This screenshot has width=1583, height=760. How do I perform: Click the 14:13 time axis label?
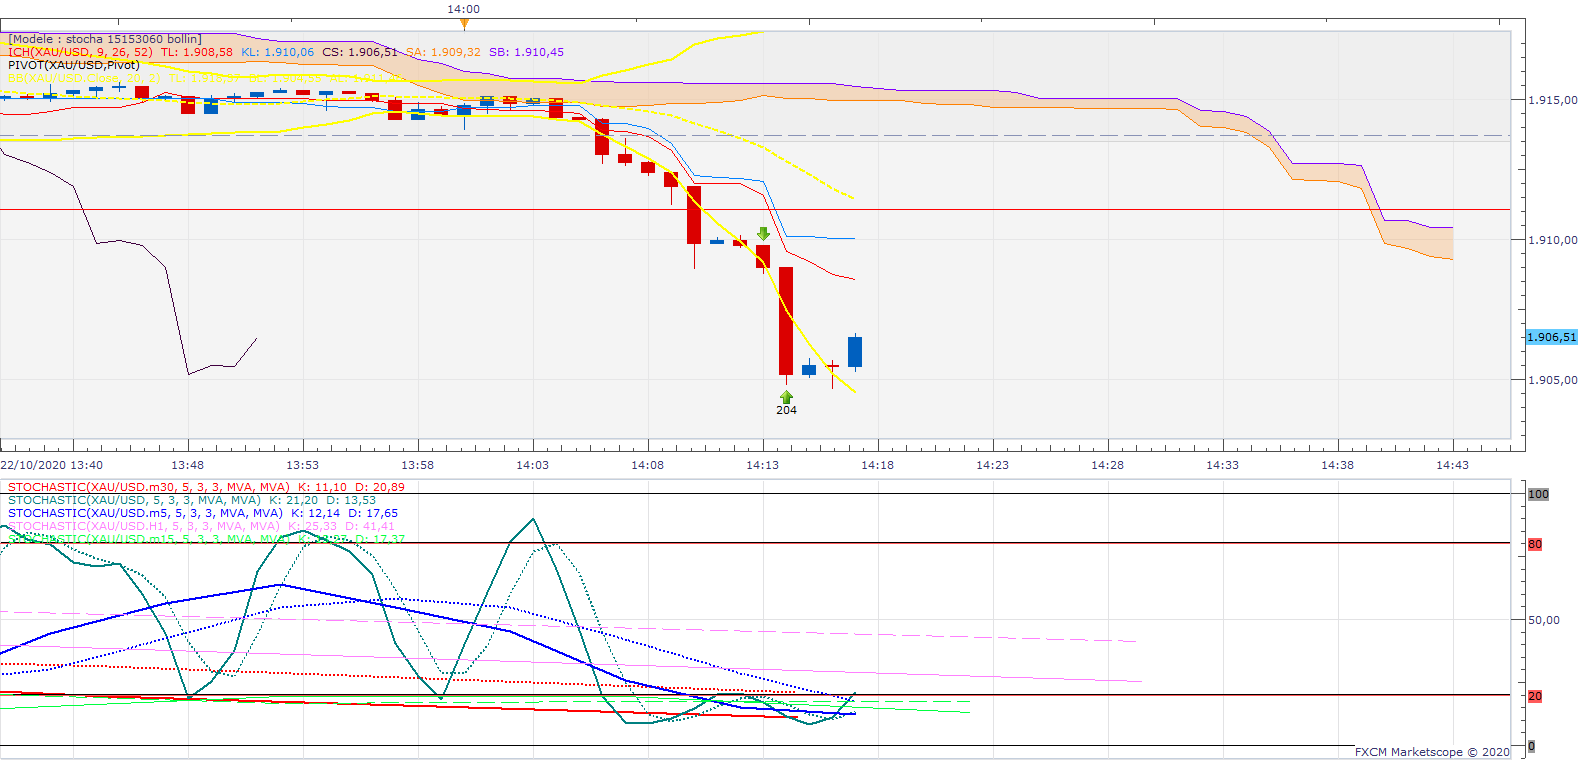pyautogui.click(x=762, y=465)
